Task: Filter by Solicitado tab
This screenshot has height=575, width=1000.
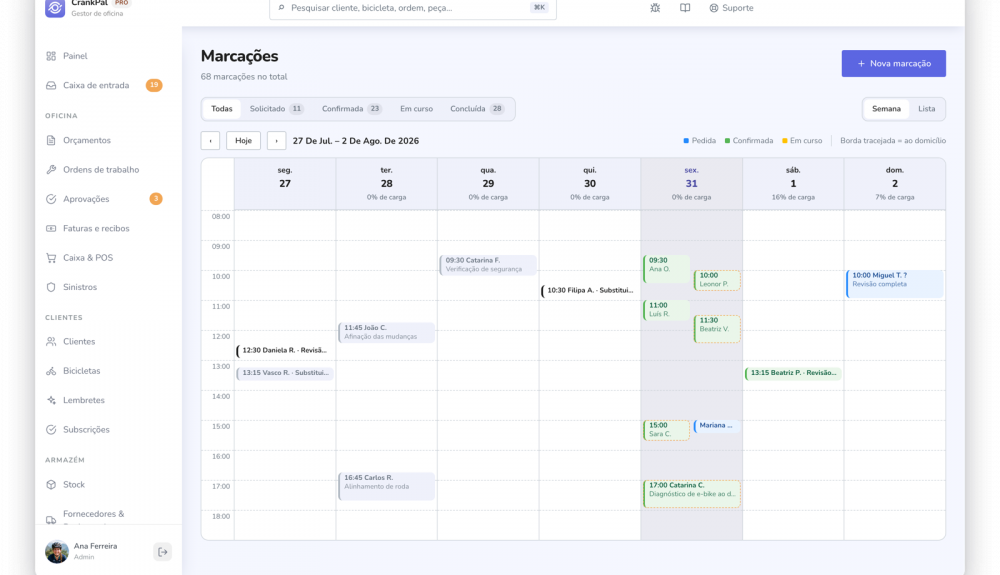Action: pos(276,109)
